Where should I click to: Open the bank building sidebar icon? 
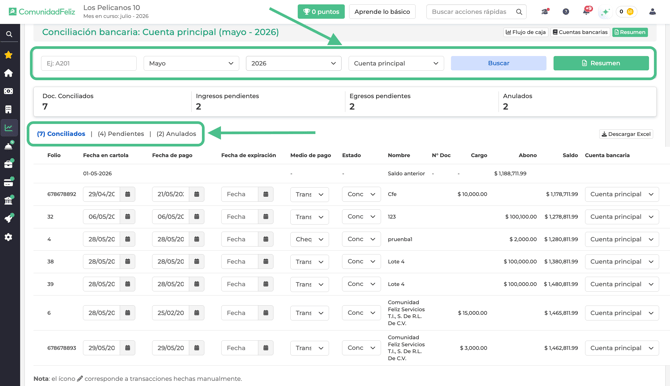click(8, 200)
